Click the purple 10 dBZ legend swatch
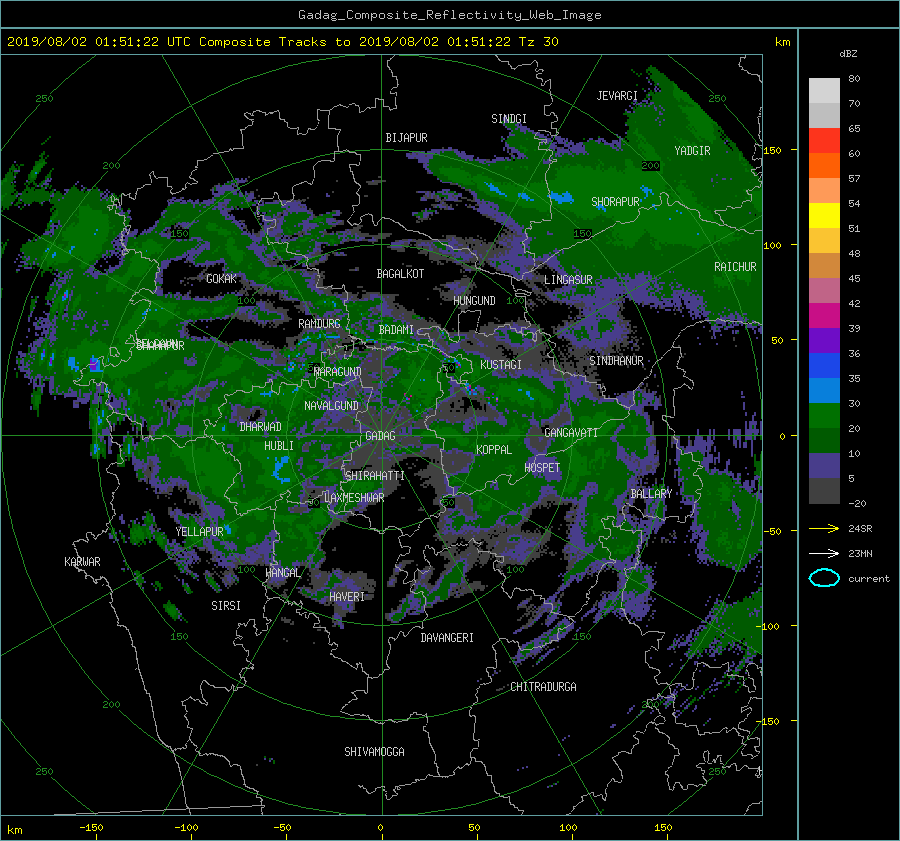Screen dimensions: 900x841 824,465
